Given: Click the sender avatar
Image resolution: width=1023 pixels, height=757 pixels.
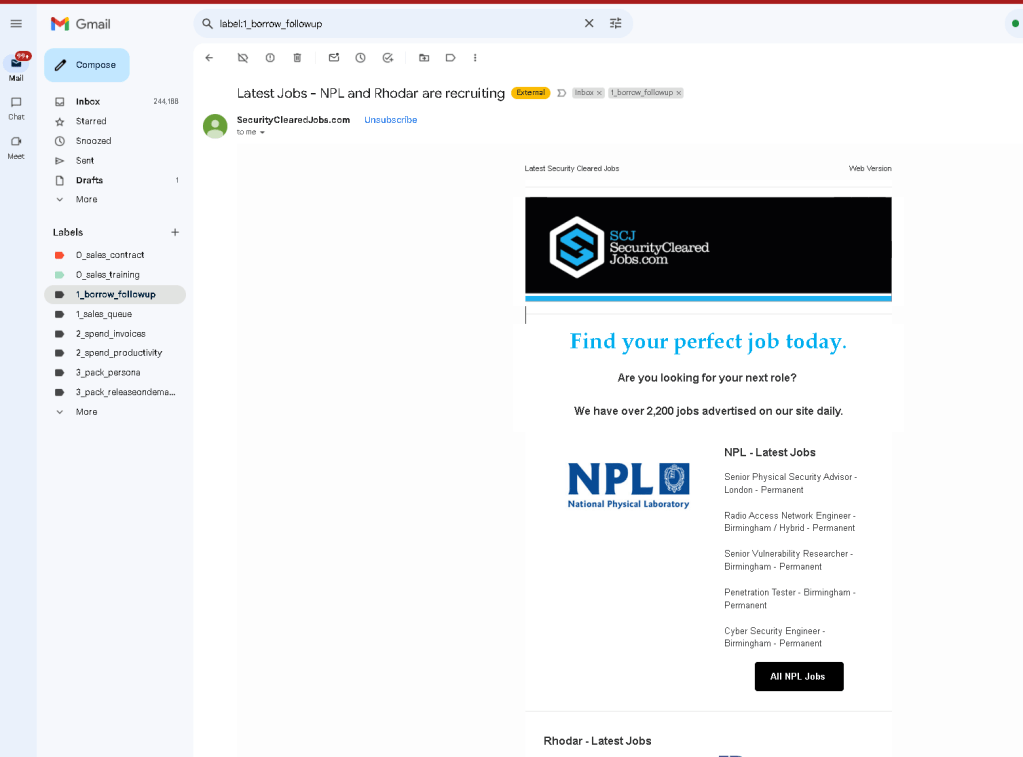Looking at the screenshot, I should pos(215,126).
